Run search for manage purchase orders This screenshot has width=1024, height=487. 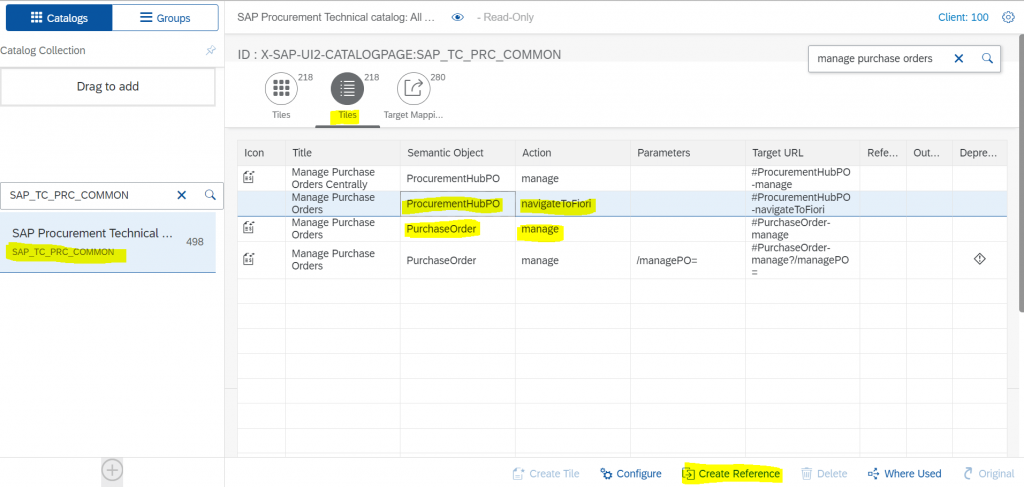pos(987,59)
